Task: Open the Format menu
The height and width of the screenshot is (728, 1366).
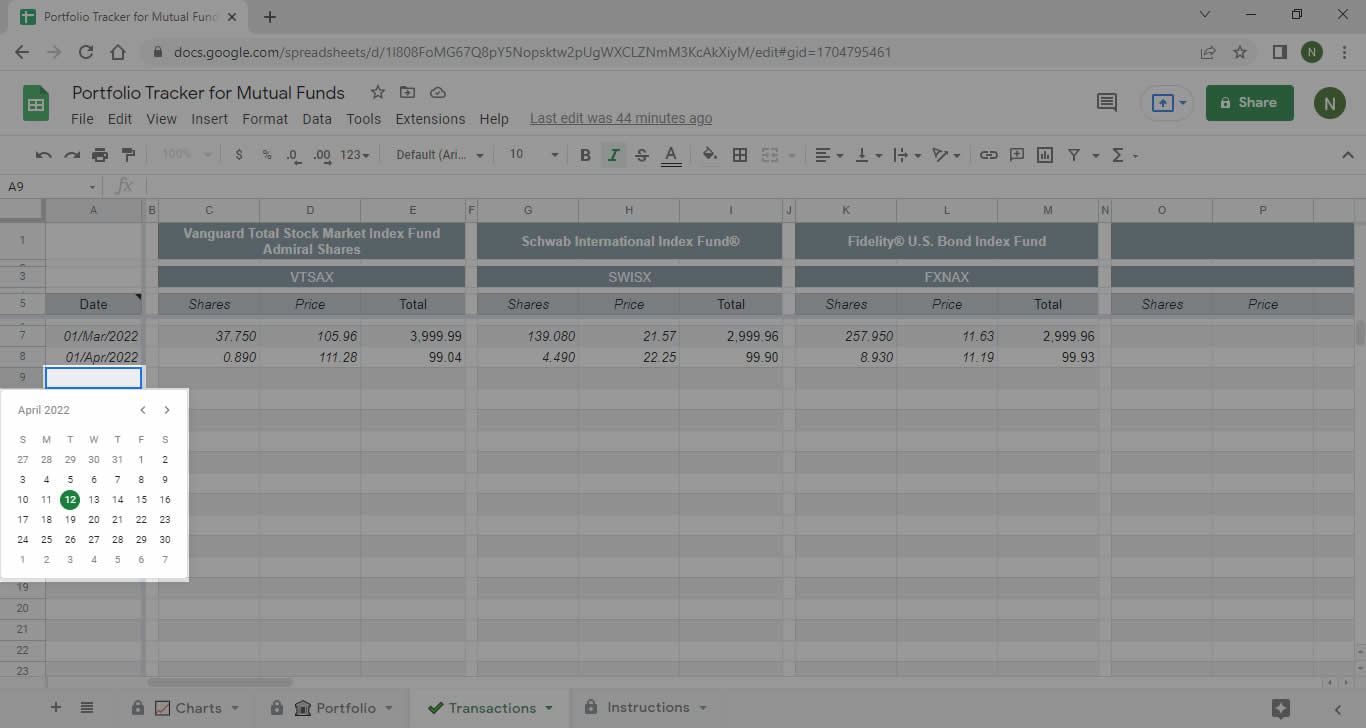Action: pos(264,118)
